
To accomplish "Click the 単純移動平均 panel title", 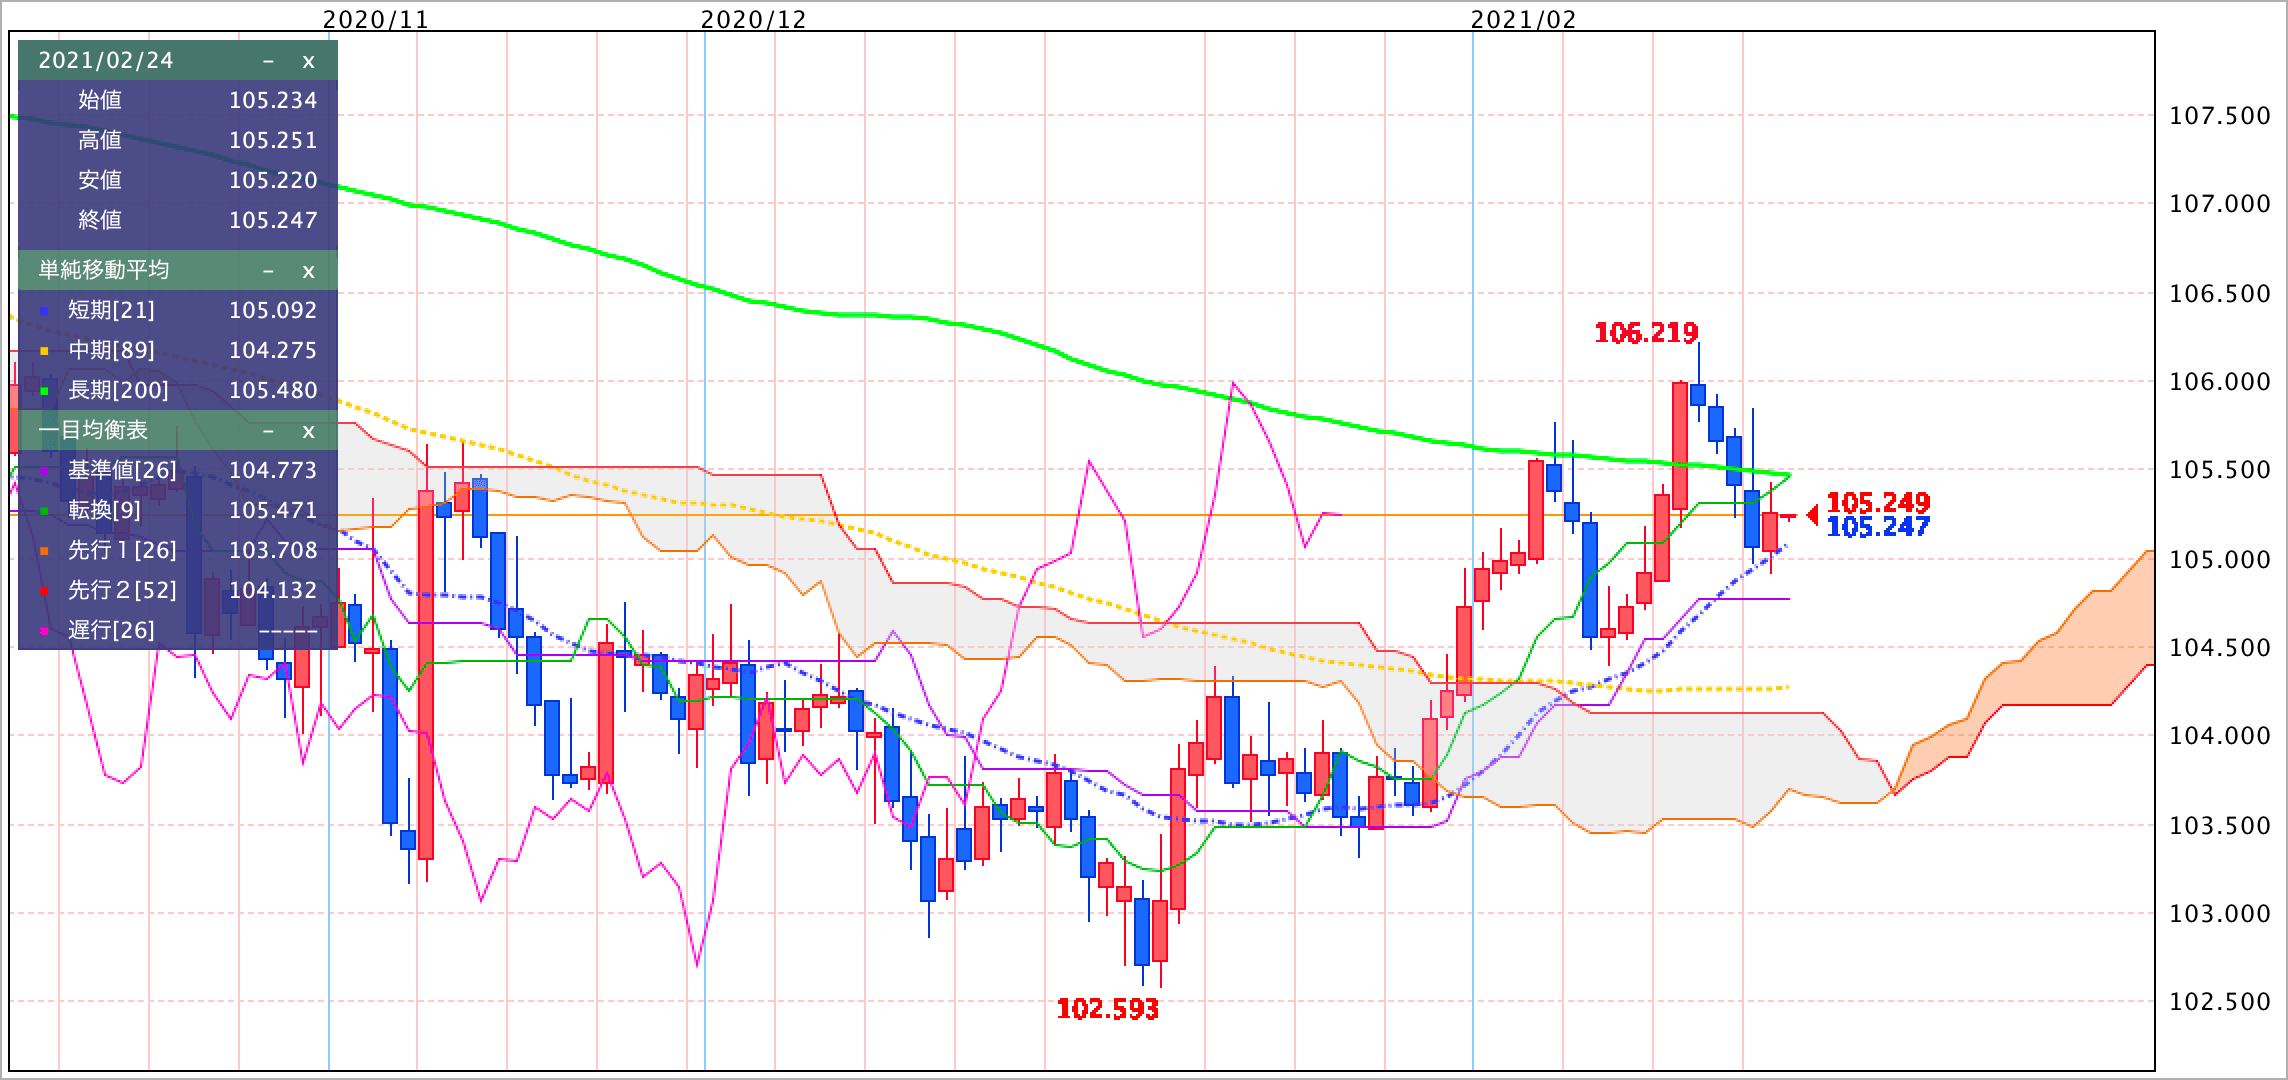I will (104, 270).
